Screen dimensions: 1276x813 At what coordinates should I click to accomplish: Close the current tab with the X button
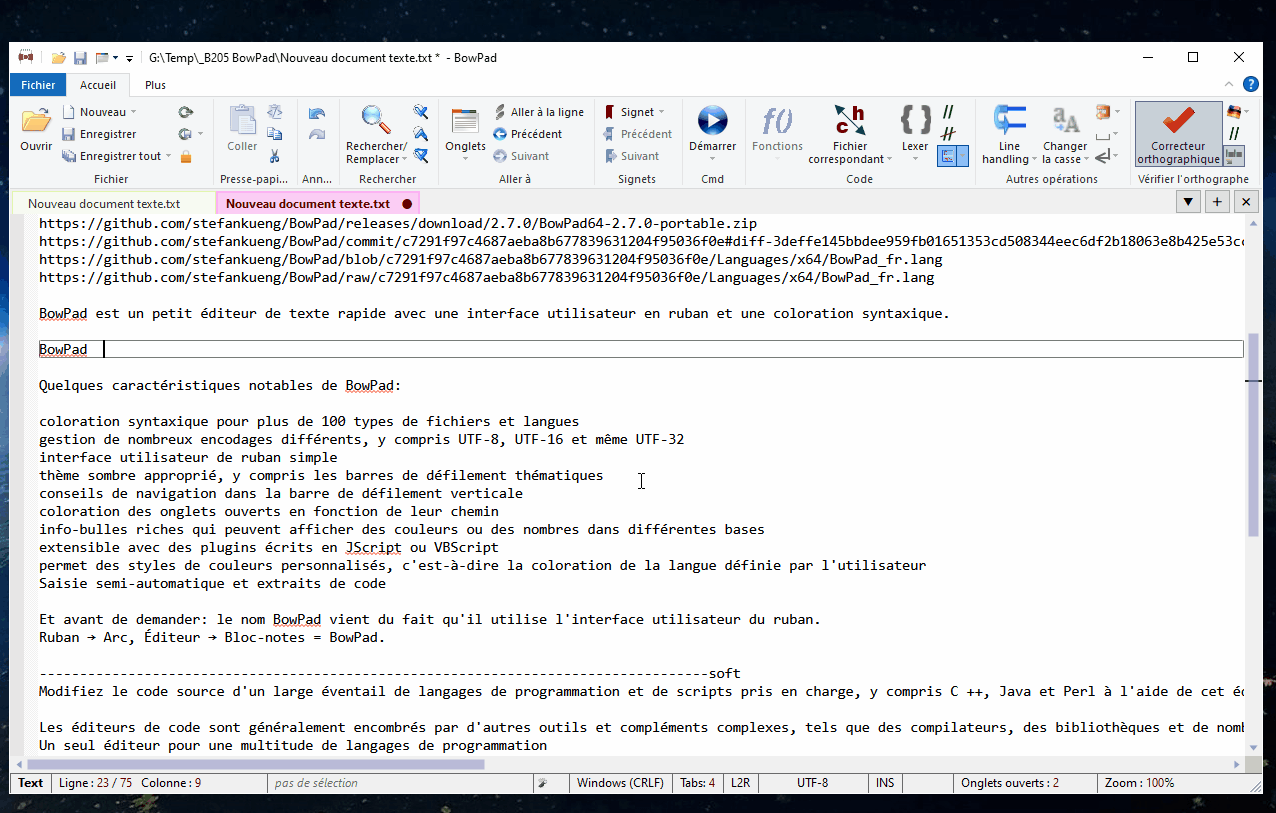[1246, 202]
